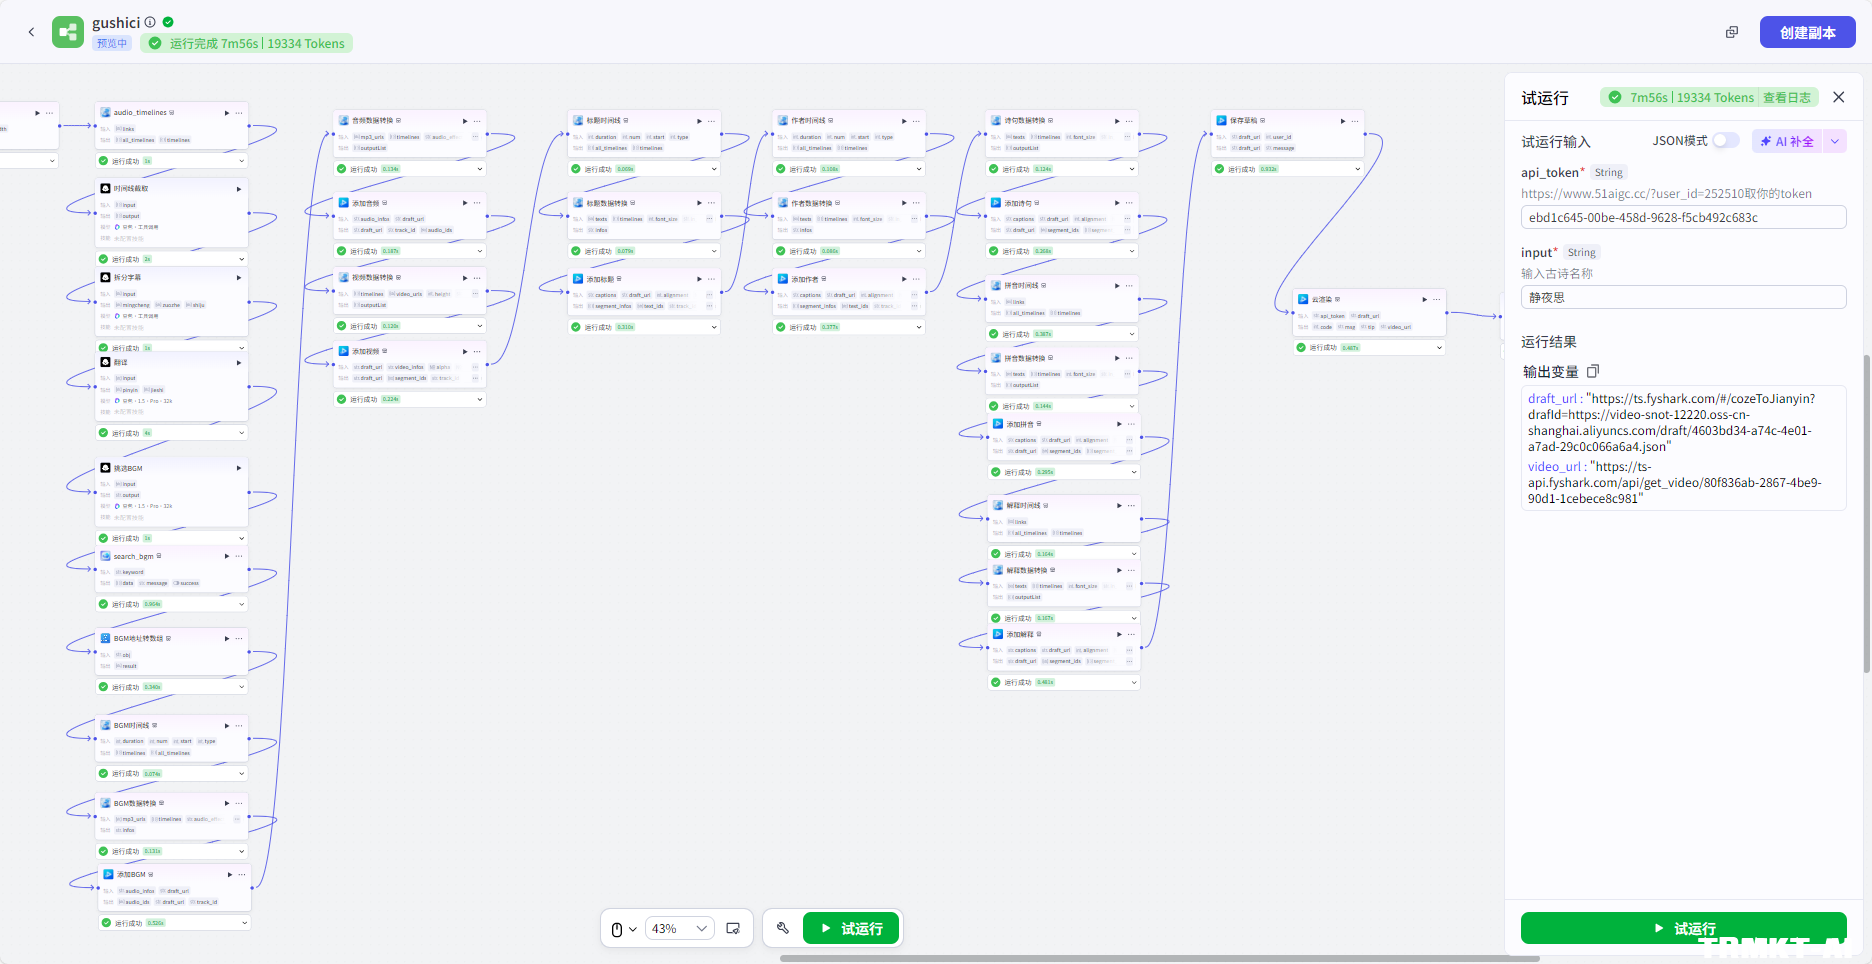Toggle the JSON模式 switch

pos(1725,141)
